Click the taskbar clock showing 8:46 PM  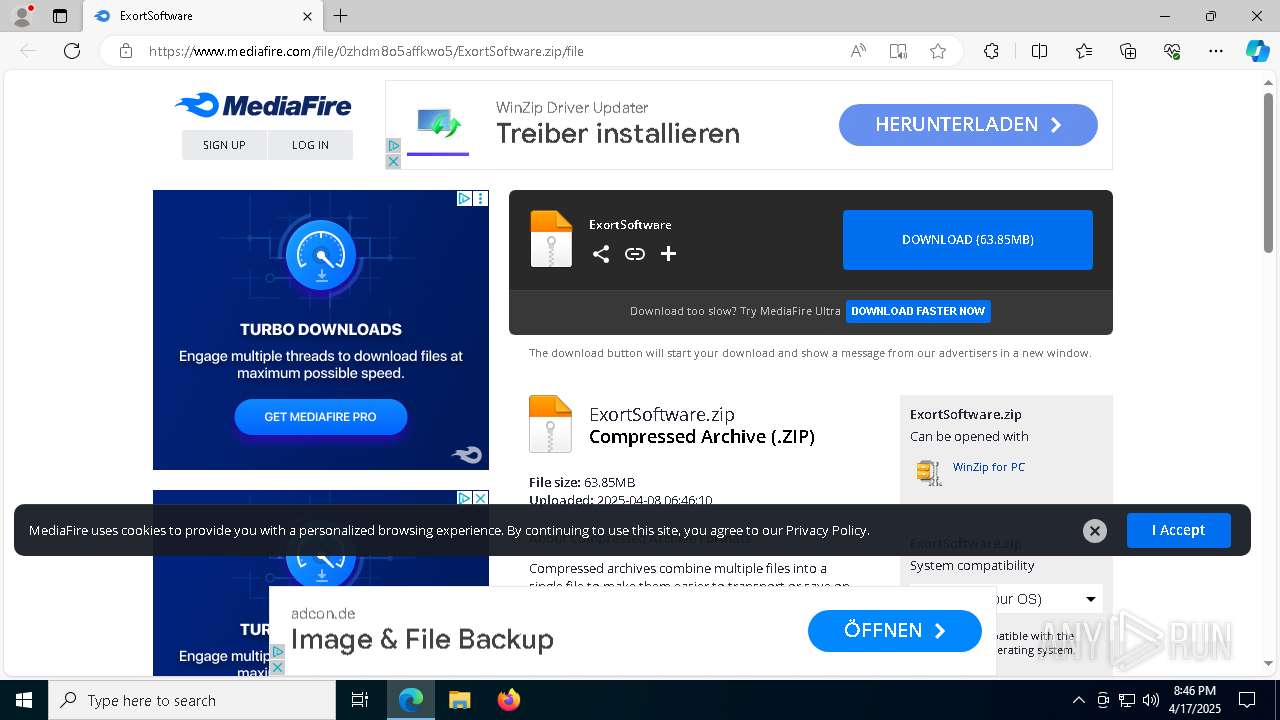tap(1194, 700)
